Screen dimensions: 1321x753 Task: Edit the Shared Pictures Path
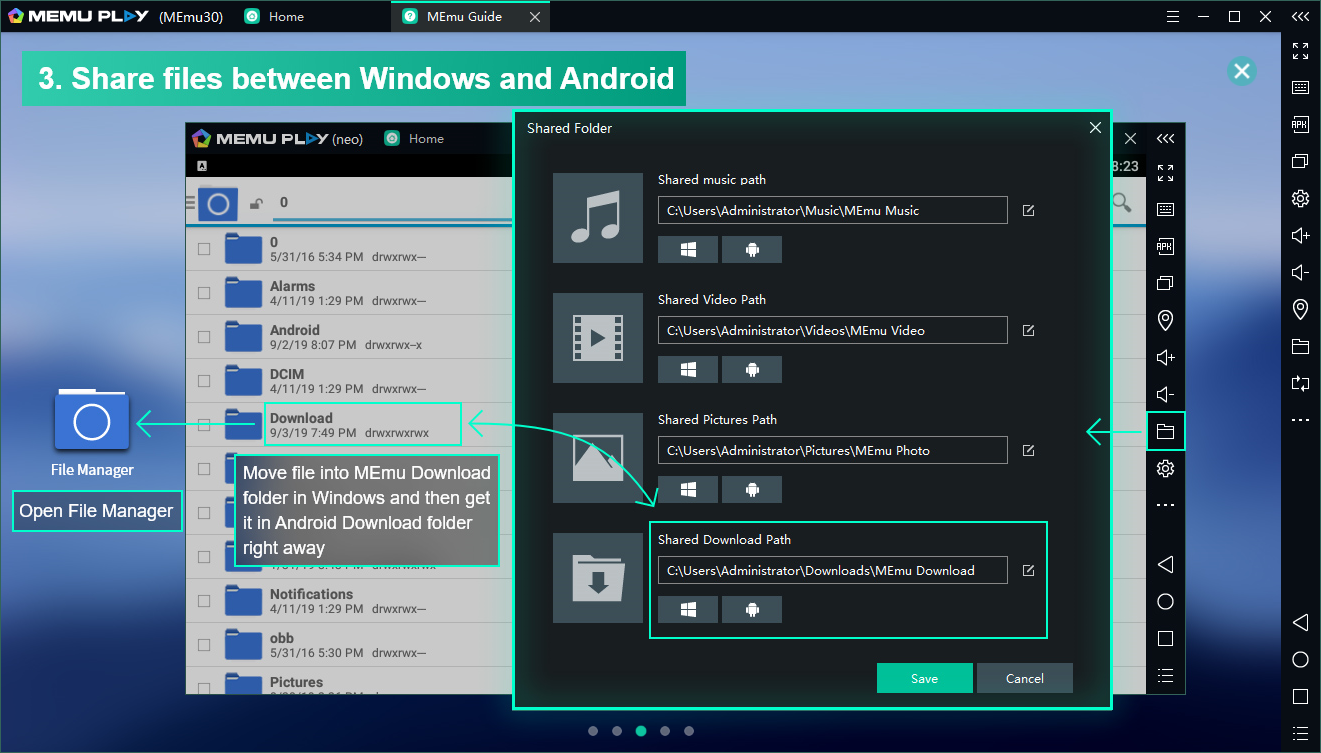[1028, 451]
